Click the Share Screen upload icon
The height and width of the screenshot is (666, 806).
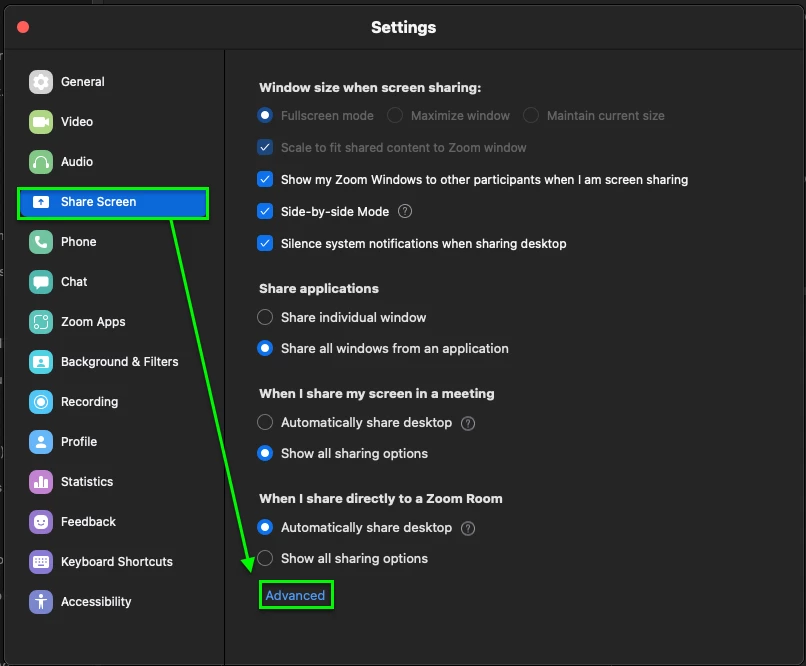pos(41,202)
